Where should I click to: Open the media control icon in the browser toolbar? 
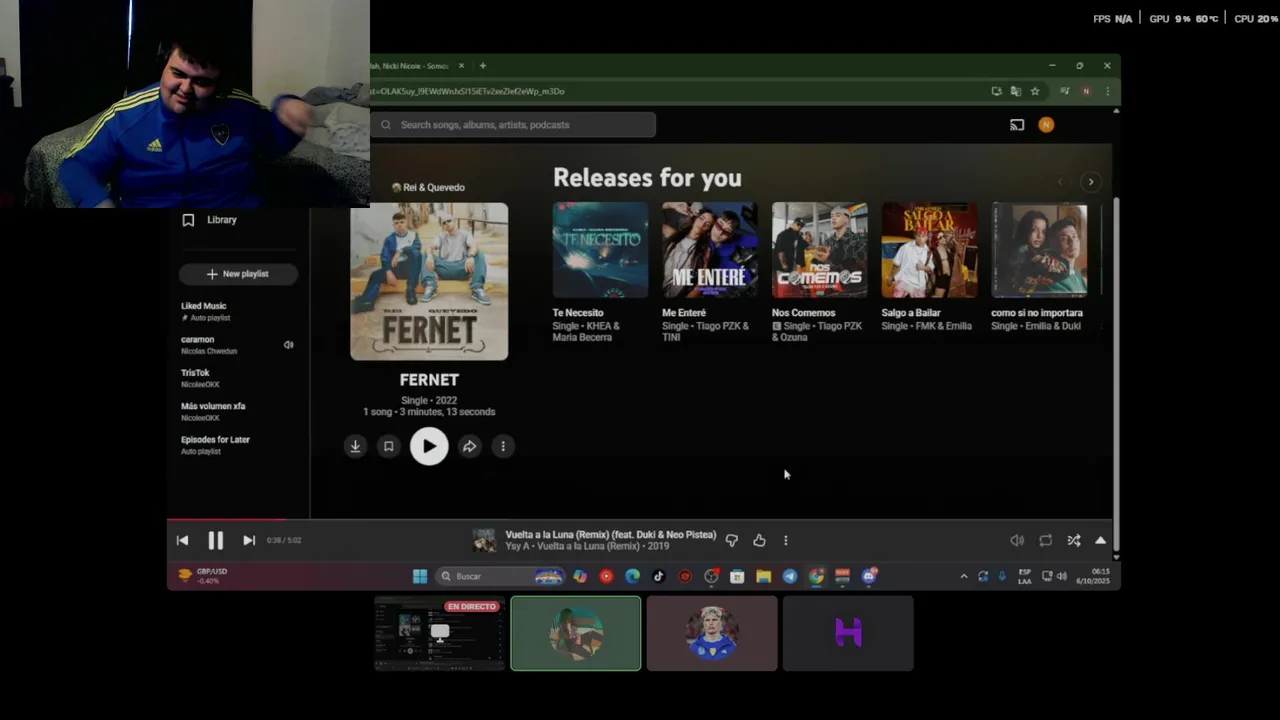tap(1064, 91)
